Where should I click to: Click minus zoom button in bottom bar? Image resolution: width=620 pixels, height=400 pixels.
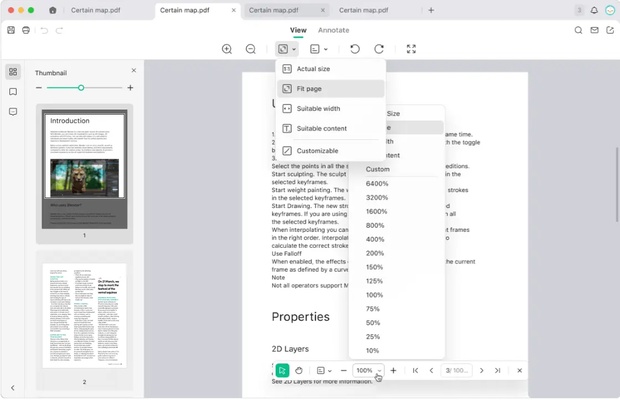pos(344,370)
